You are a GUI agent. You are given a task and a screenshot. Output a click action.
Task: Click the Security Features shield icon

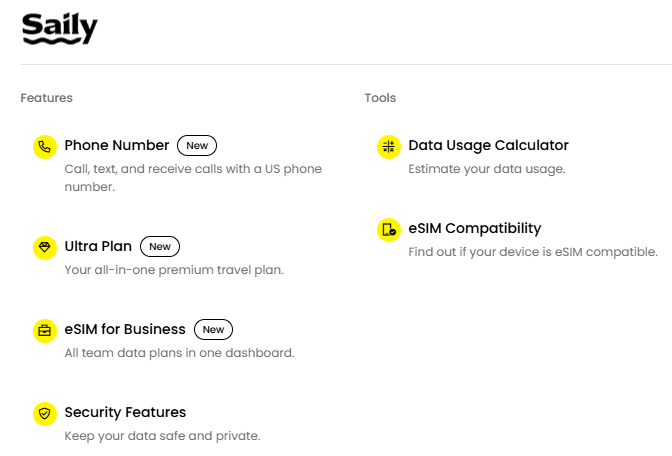pos(45,414)
